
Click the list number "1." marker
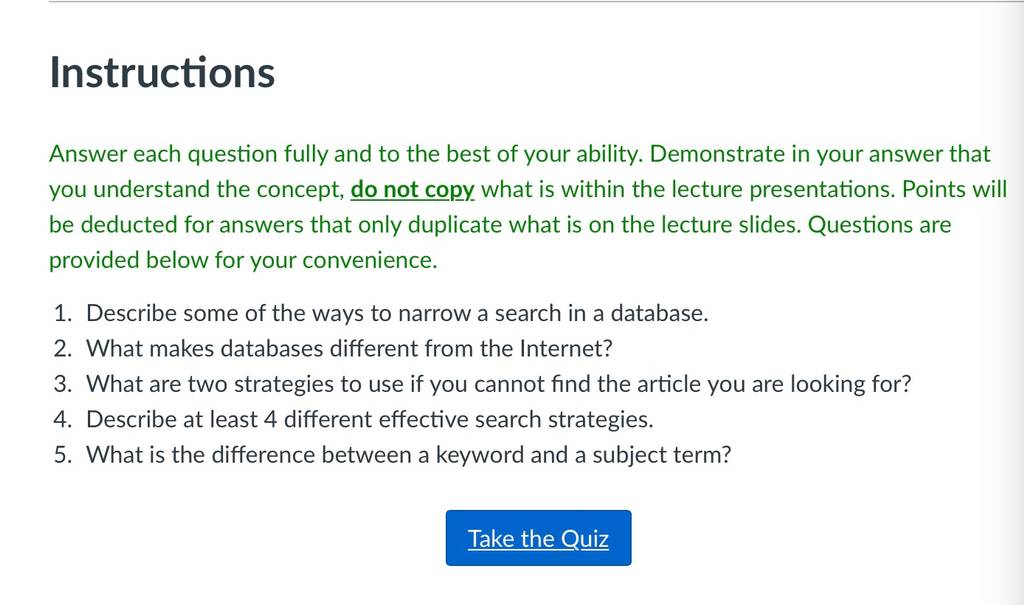tap(63, 313)
